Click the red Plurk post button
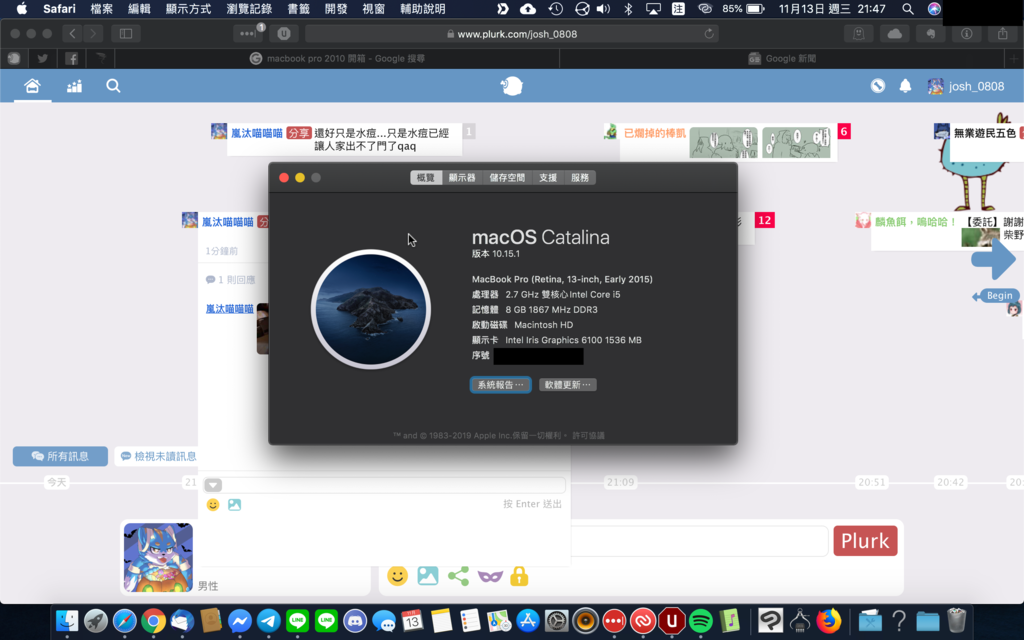 pos(865,541)
